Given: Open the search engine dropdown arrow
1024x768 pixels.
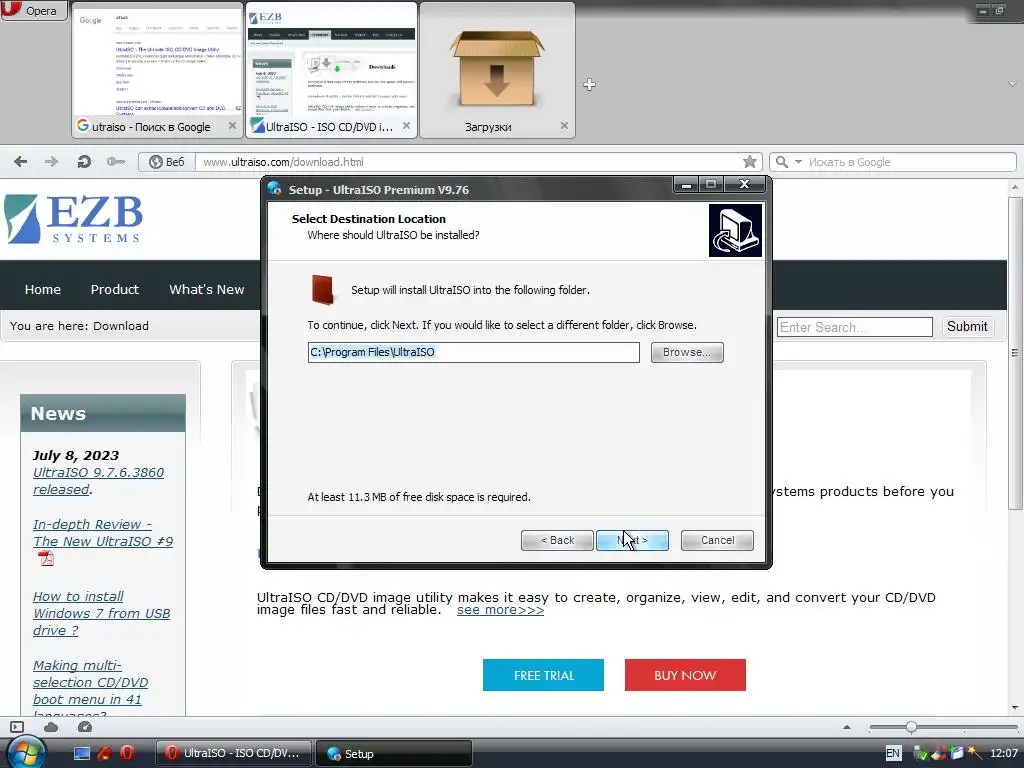Looking at the screenshot, I should click(x=798, y=162).
